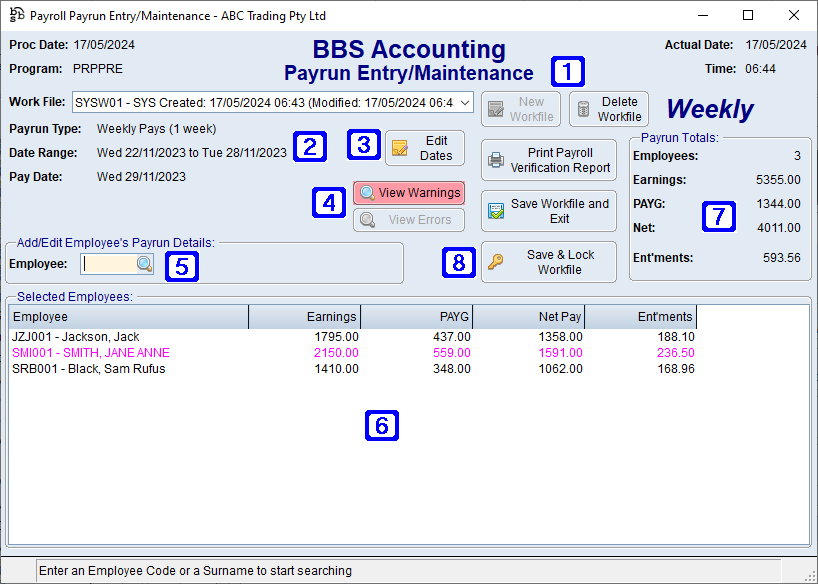Click the Save & Lock Workfile button

(548, 261)
